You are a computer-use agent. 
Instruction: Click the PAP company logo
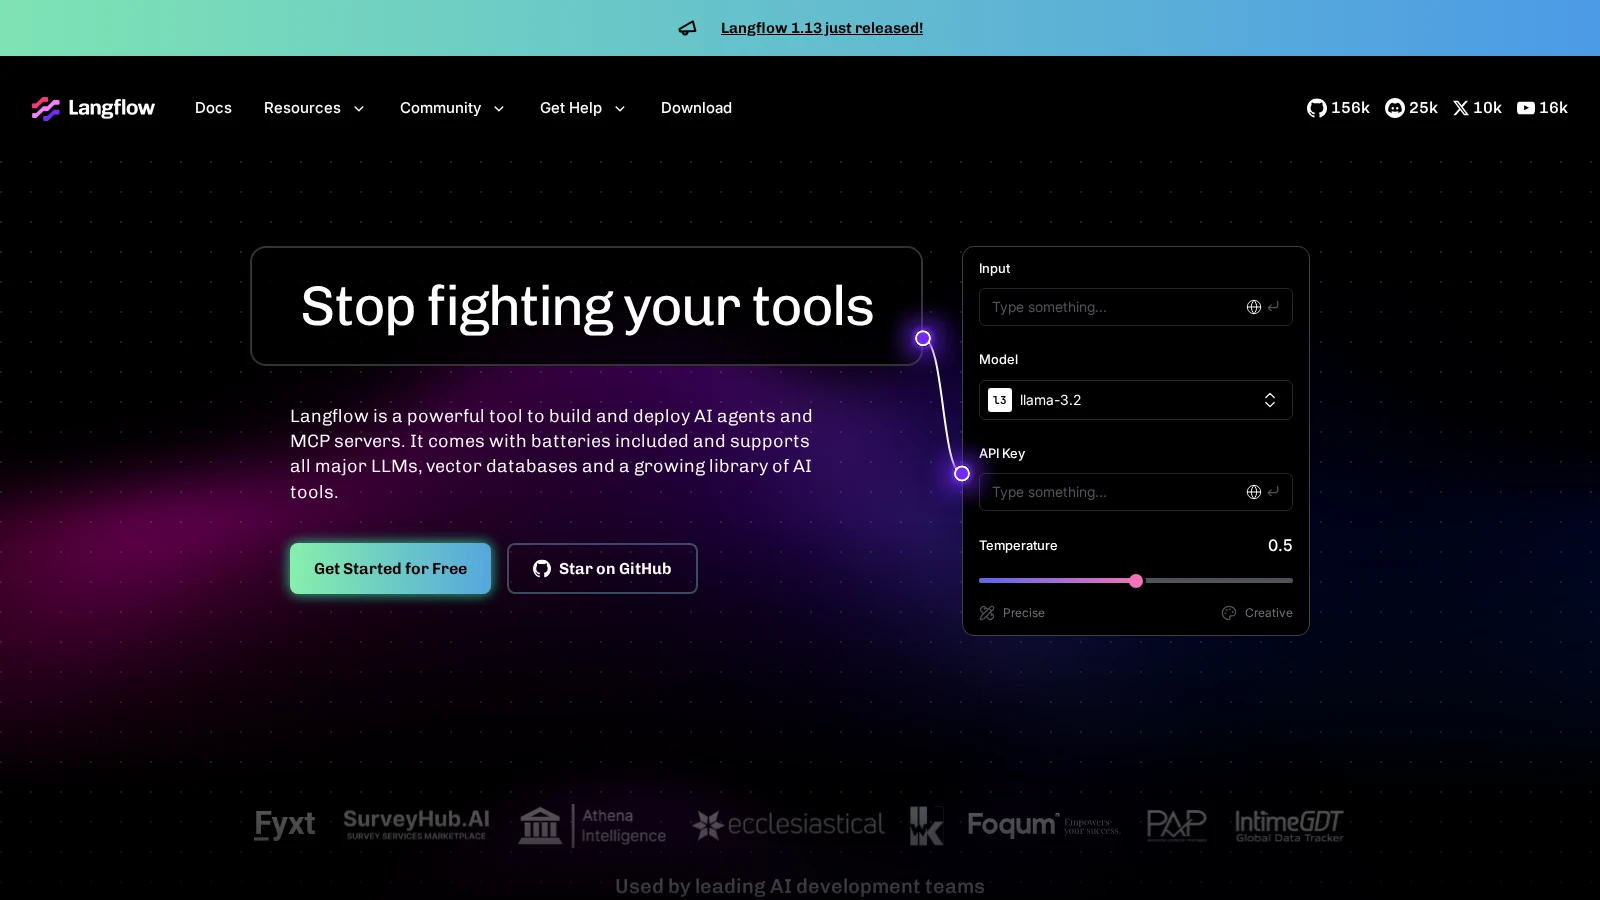(x=1176, y=825)
